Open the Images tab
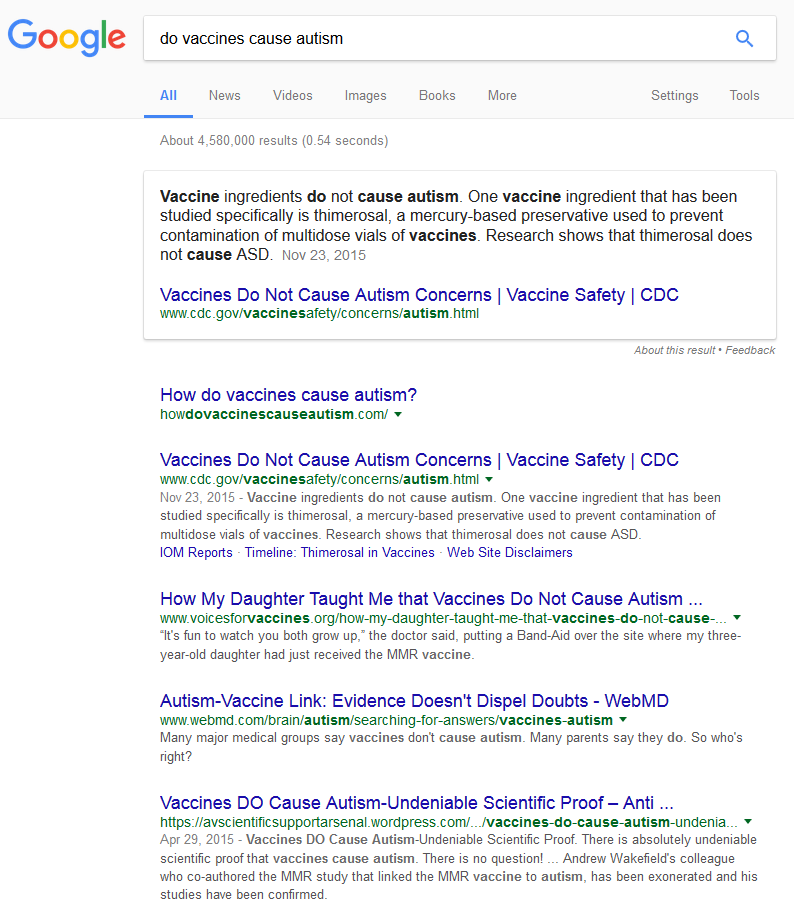 click(365, 96)
